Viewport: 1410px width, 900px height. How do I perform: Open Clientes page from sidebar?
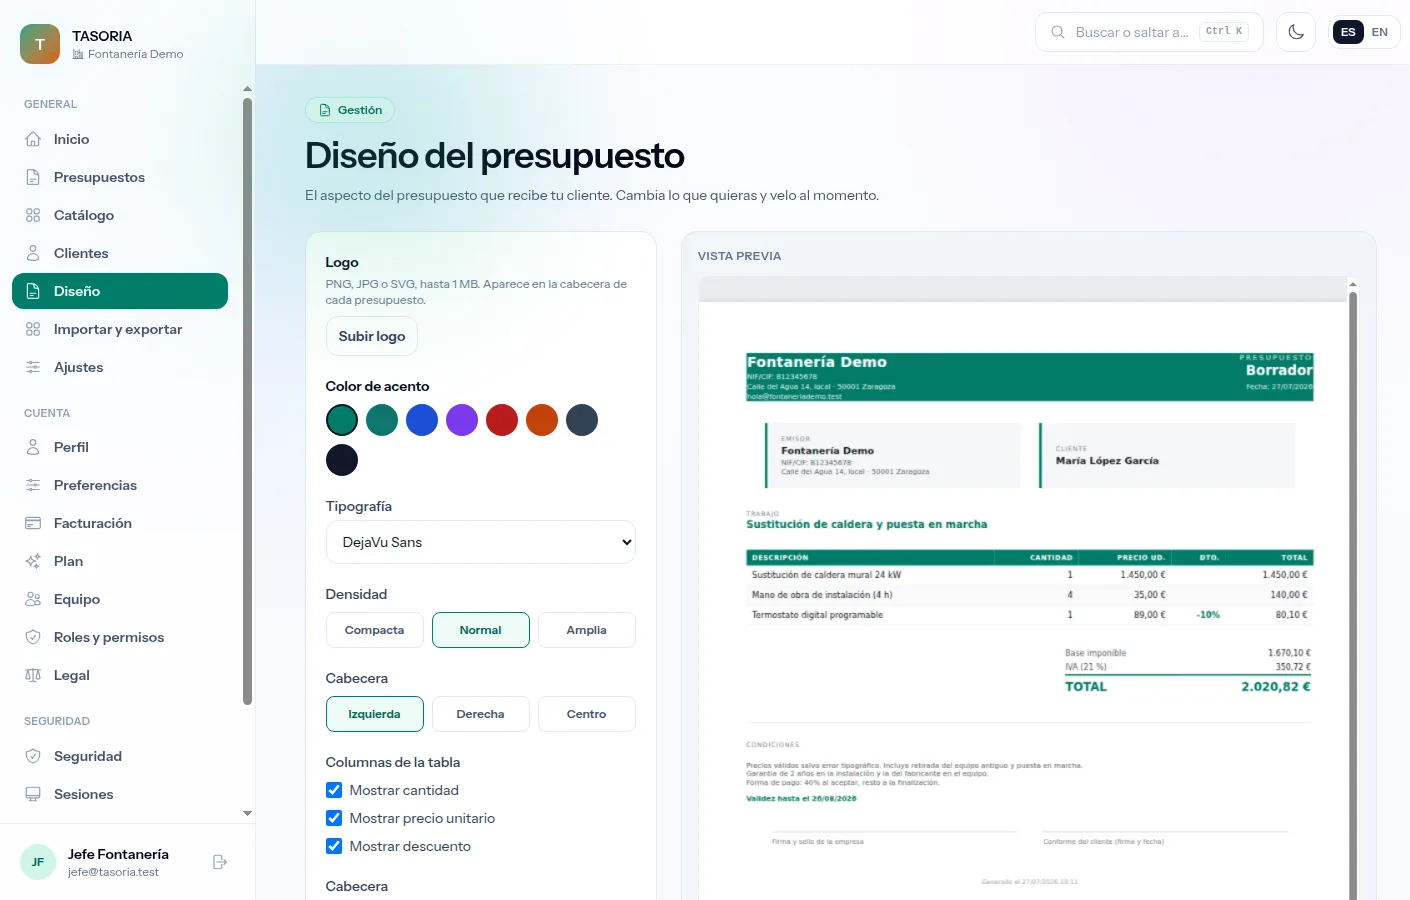click(120, 253)
